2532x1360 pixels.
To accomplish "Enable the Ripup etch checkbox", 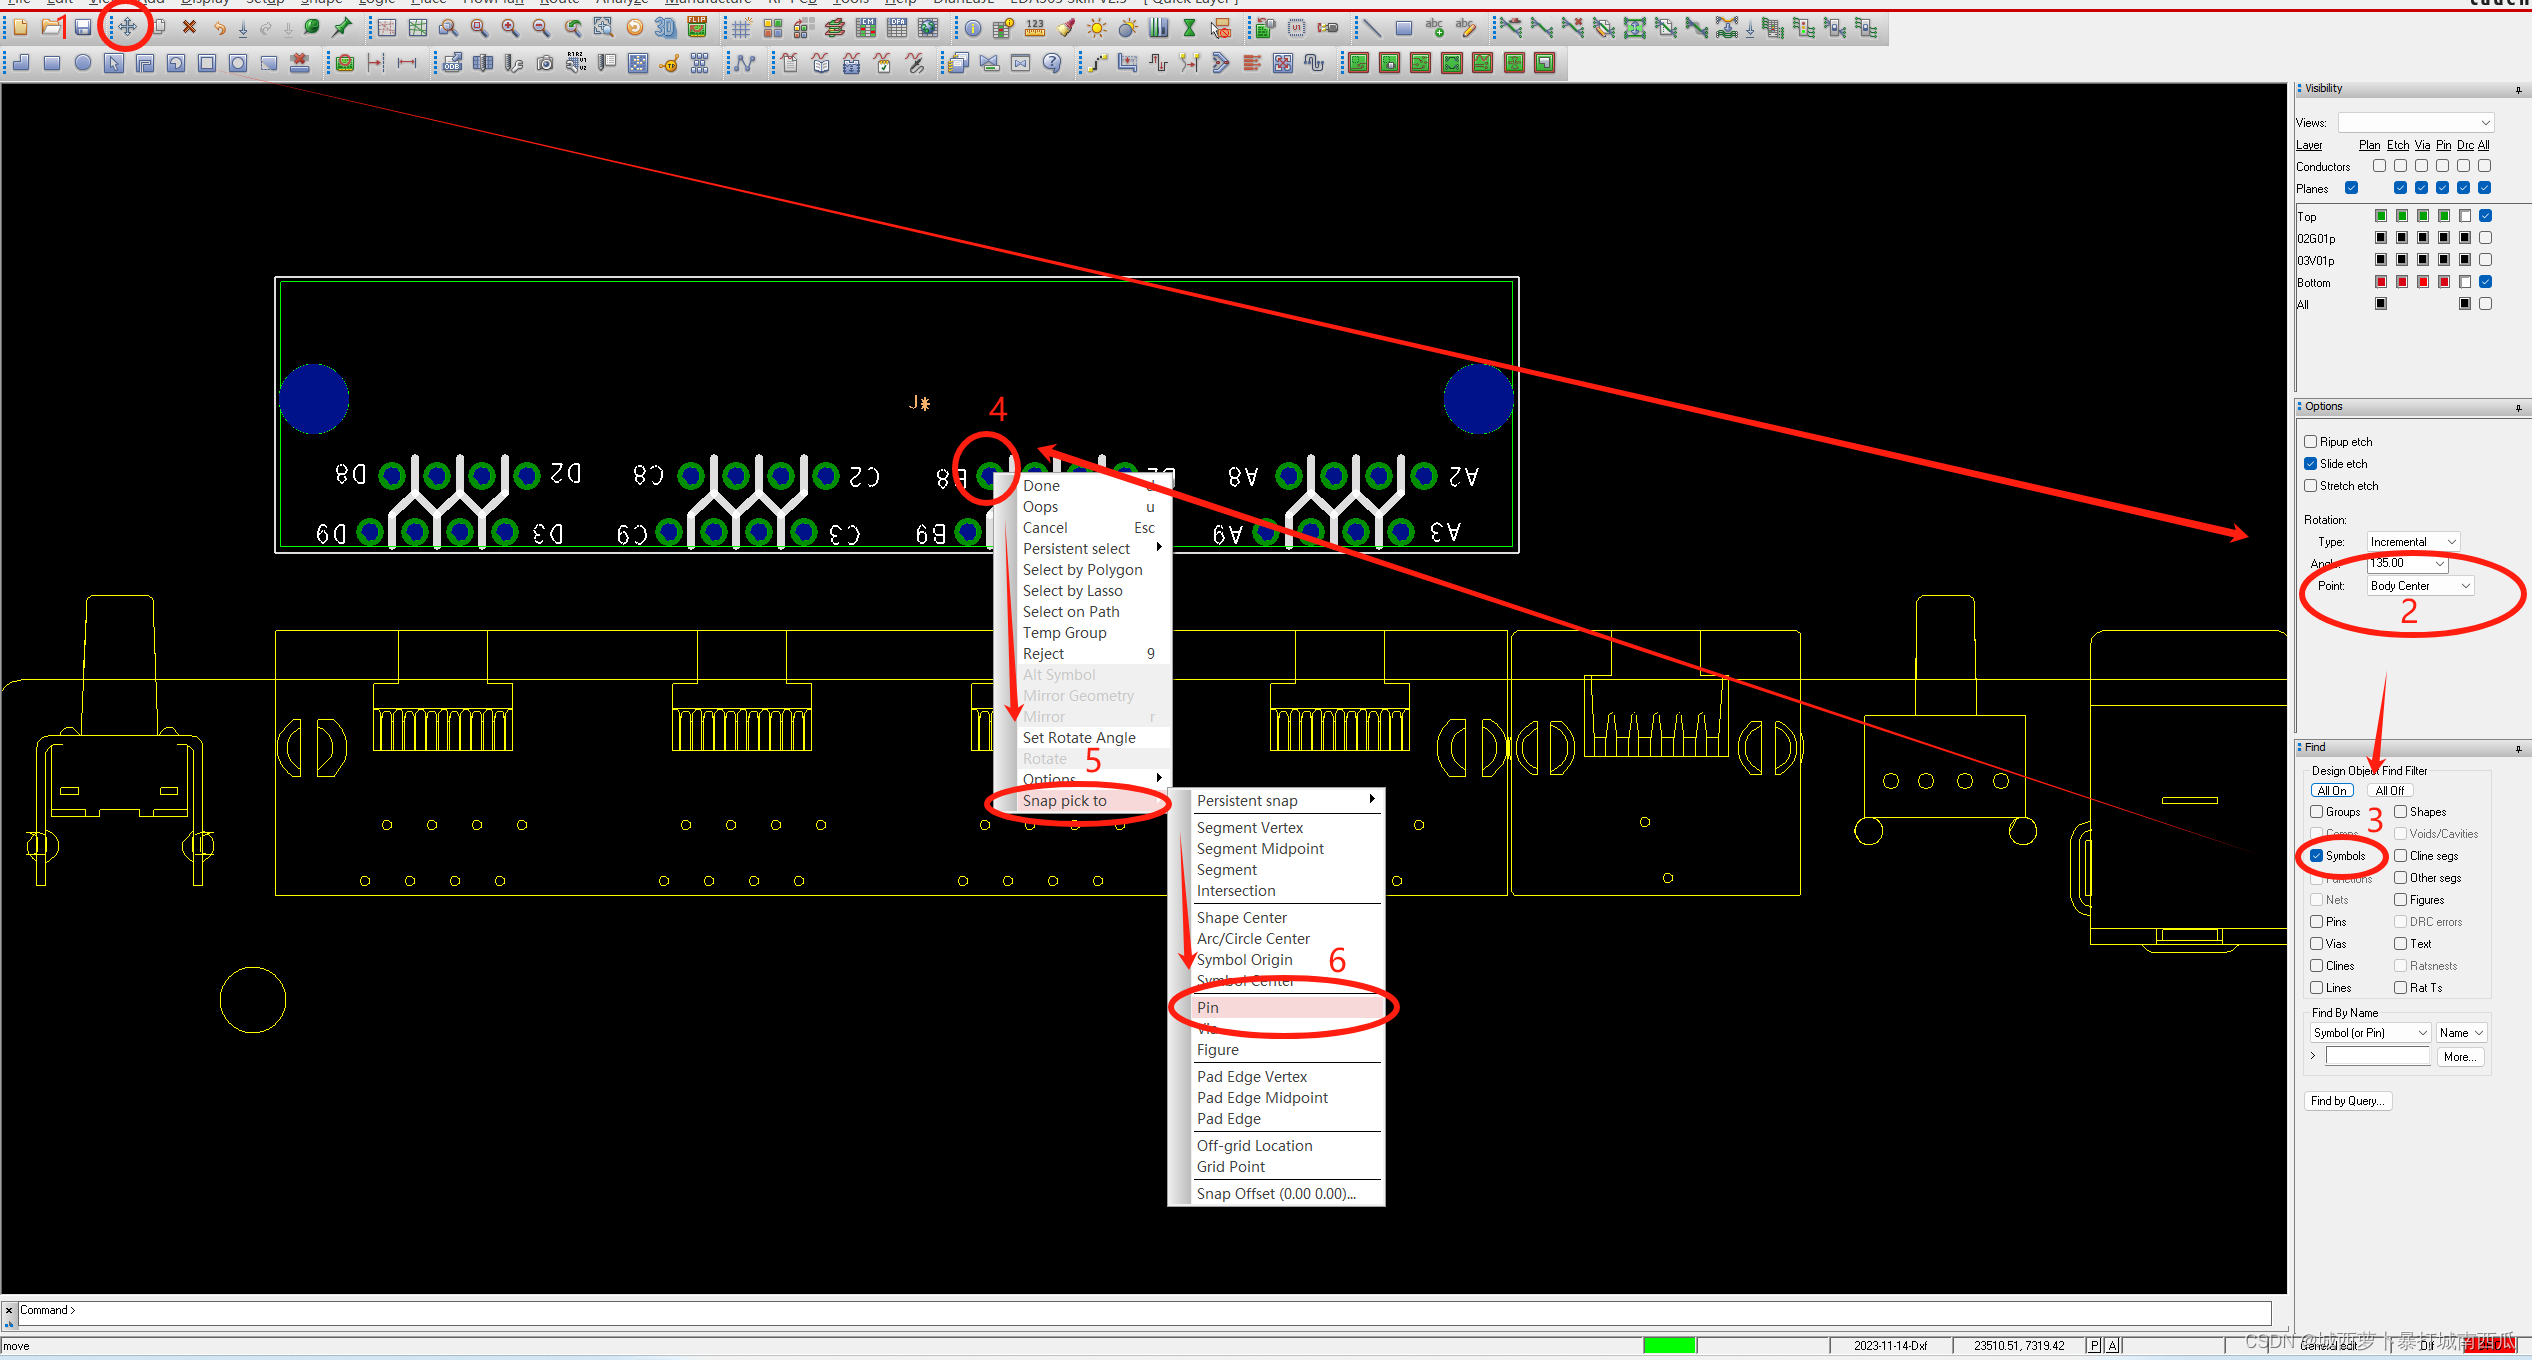I will pyautogui.click(x=2310, y=442).
